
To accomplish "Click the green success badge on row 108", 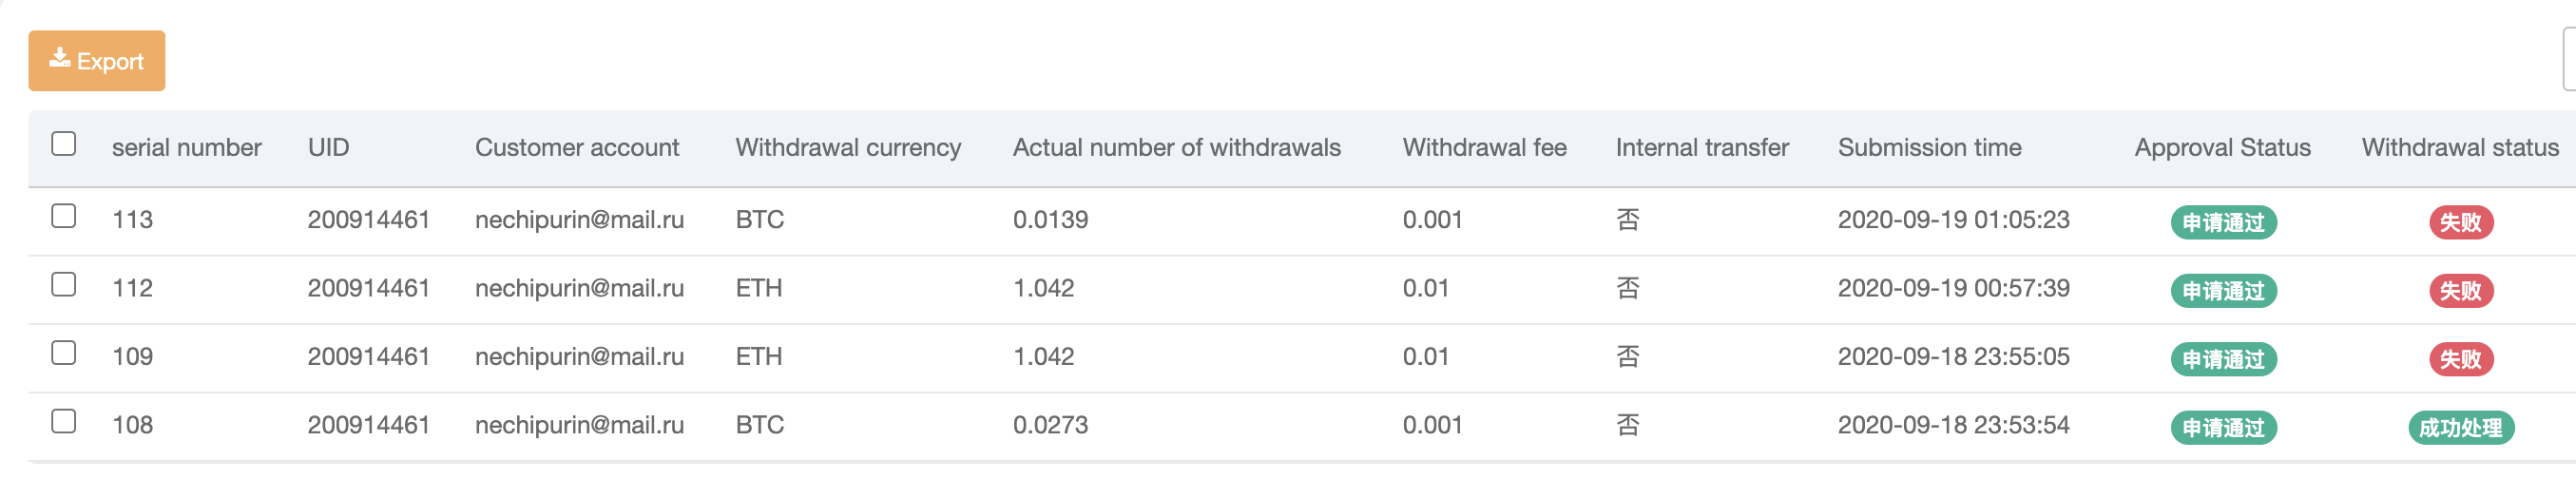I will click(x=2460, y=428).
